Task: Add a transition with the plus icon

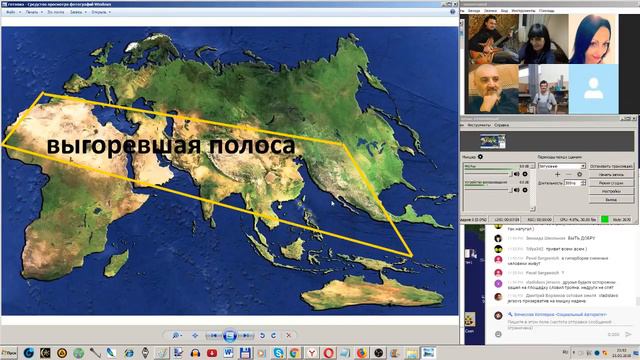Action: pyautogui.click(x=558, y=174)
